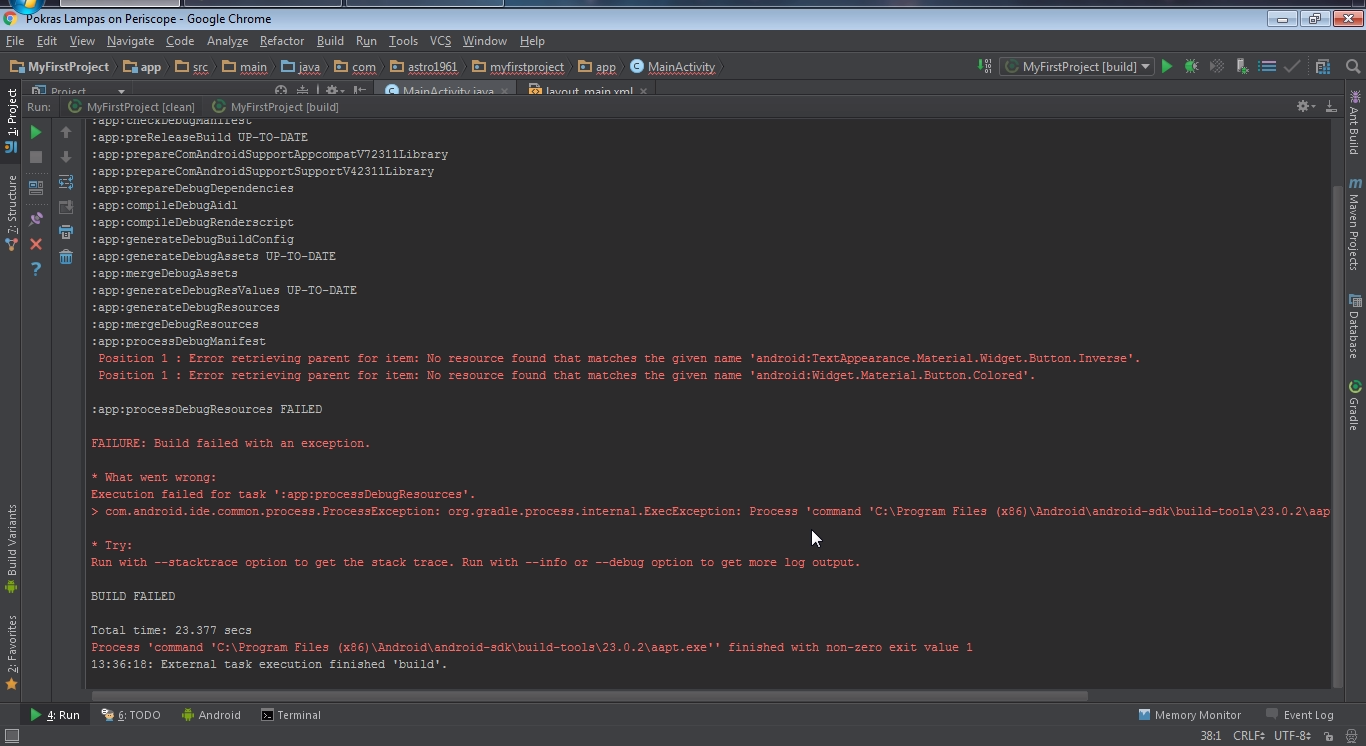This screenshot has width=1366, height=746.
Task: Toggle the 2: Favorites side panel
Action: pyautogui.click(x=11, y=652)
